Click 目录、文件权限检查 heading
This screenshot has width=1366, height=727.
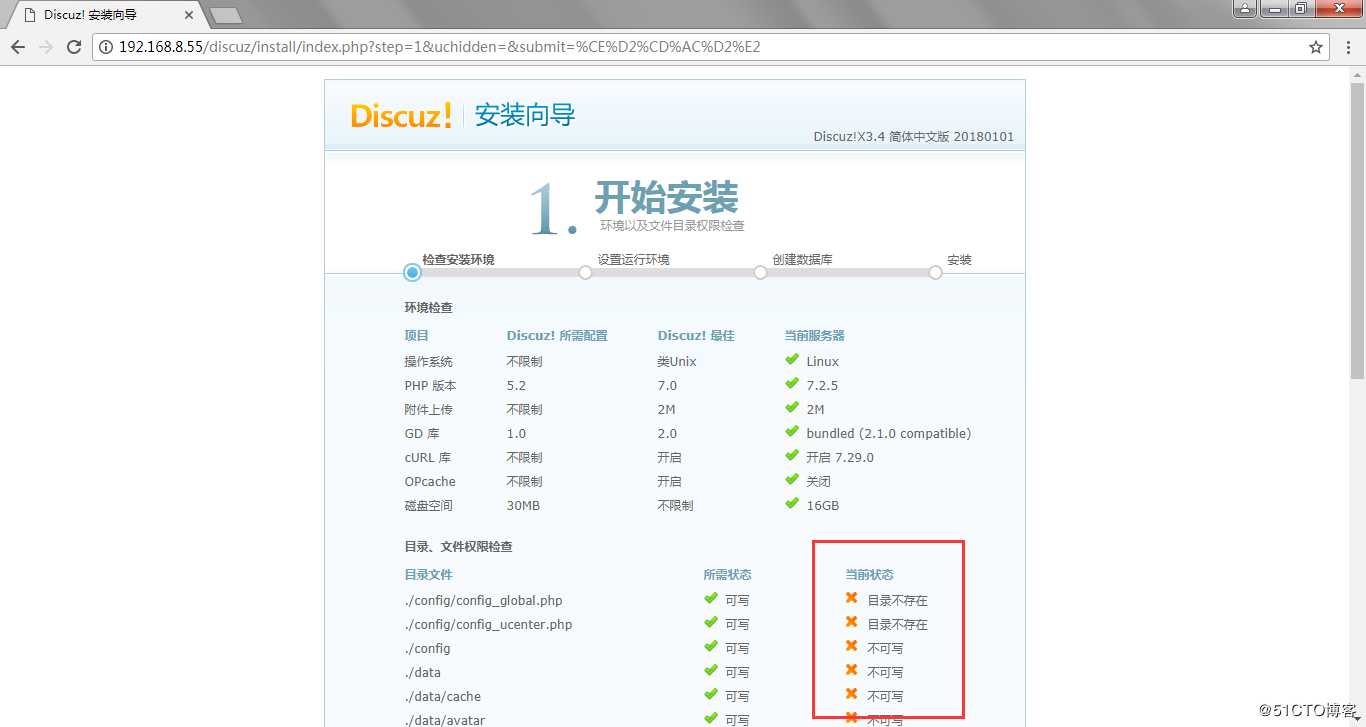458,547
